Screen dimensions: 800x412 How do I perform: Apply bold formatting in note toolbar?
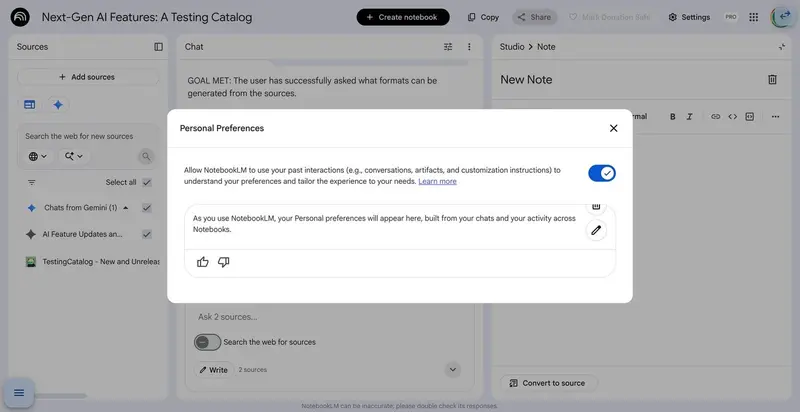(672, 117)
